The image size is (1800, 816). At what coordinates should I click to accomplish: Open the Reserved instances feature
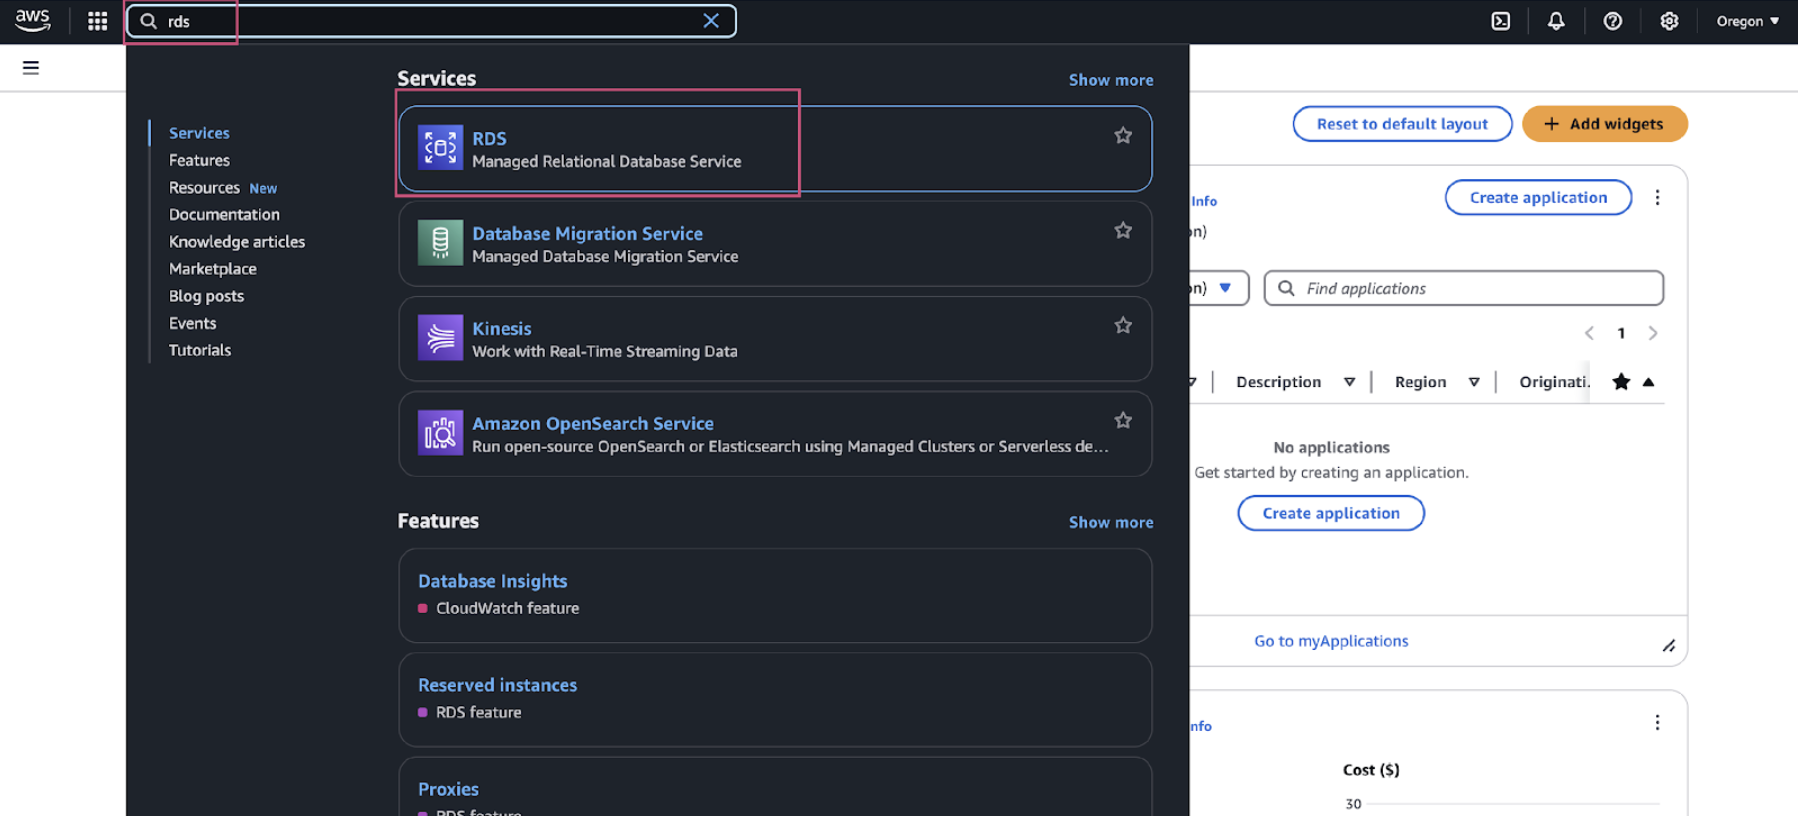coord(497,685)
